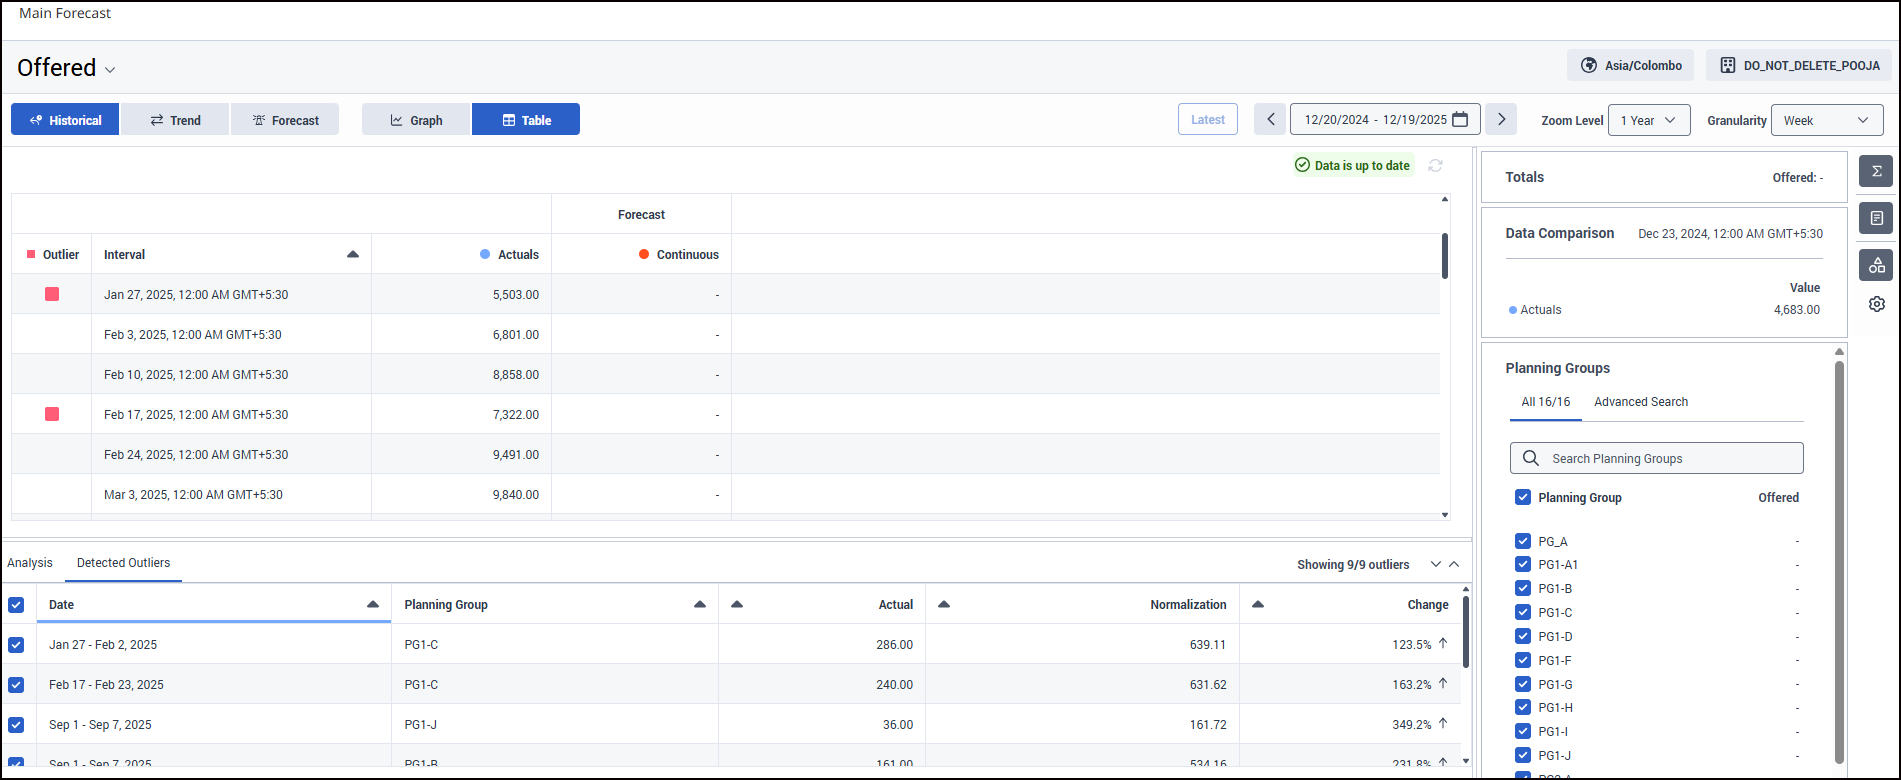Uncheck the PG1-J planning group
Viewport: 1901px width, 780px height.
point(1523,755)
